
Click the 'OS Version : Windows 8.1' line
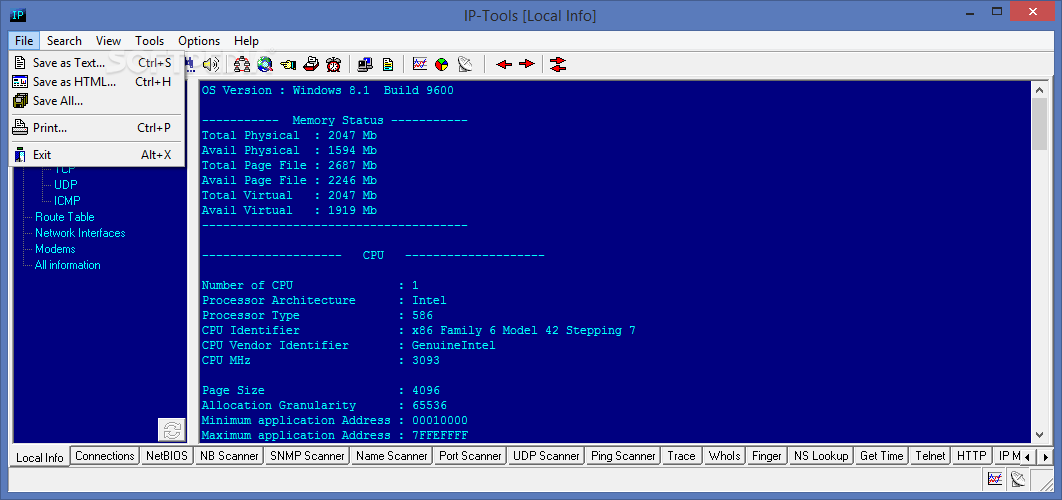click(x=327, y=90)
